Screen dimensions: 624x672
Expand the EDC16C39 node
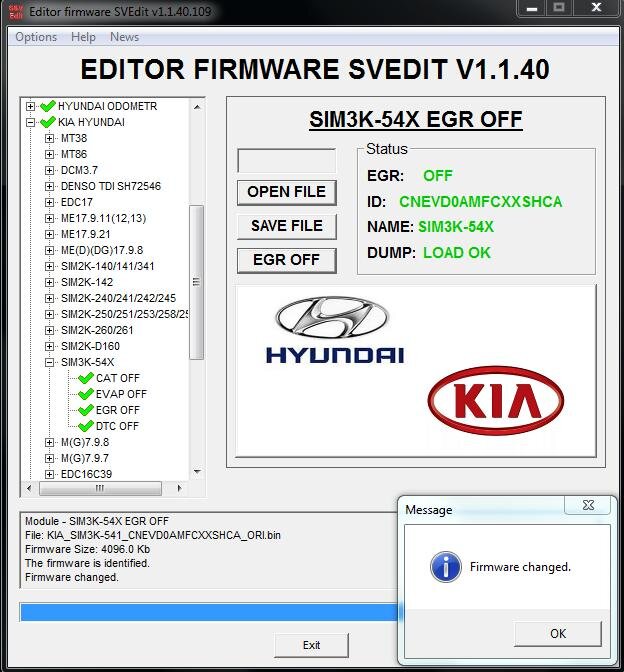coord(49,474)
